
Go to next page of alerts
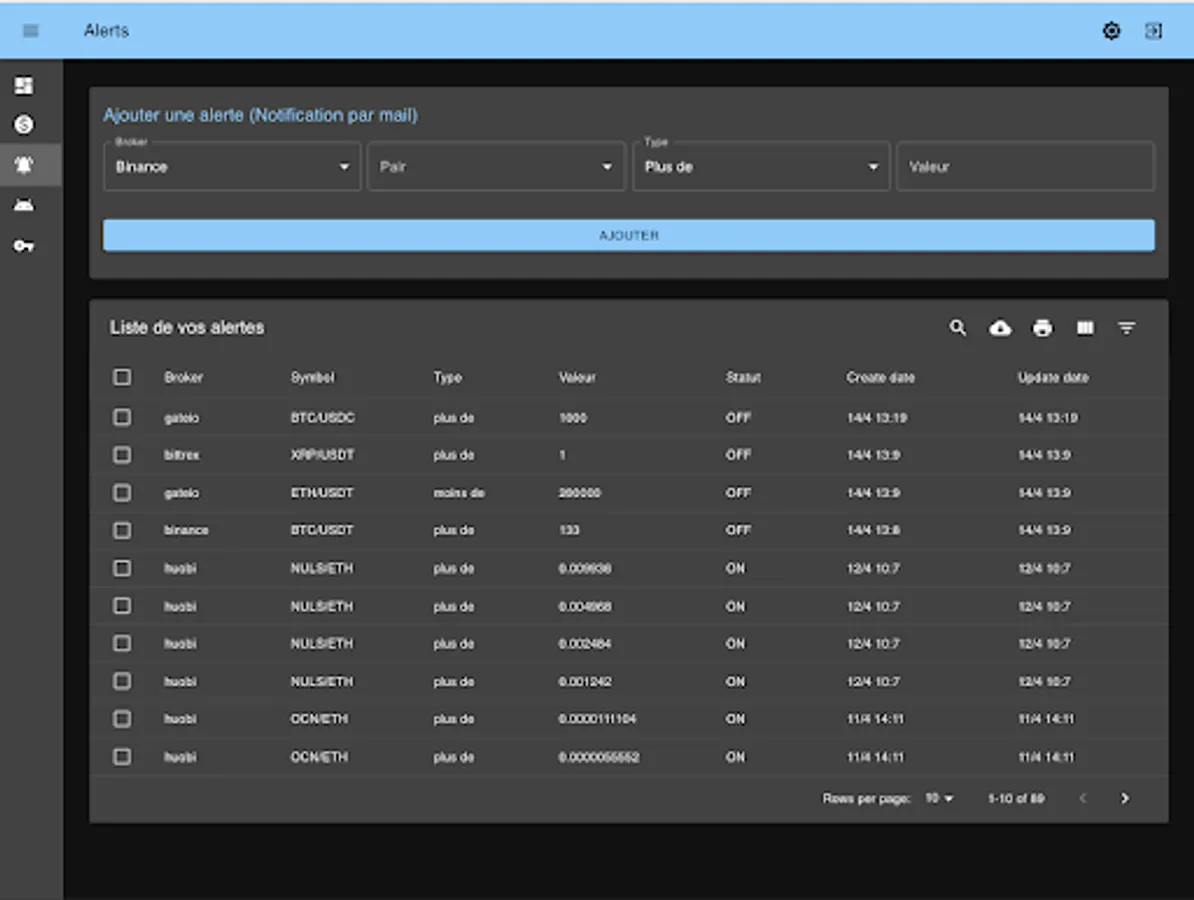coord(1125,798)
